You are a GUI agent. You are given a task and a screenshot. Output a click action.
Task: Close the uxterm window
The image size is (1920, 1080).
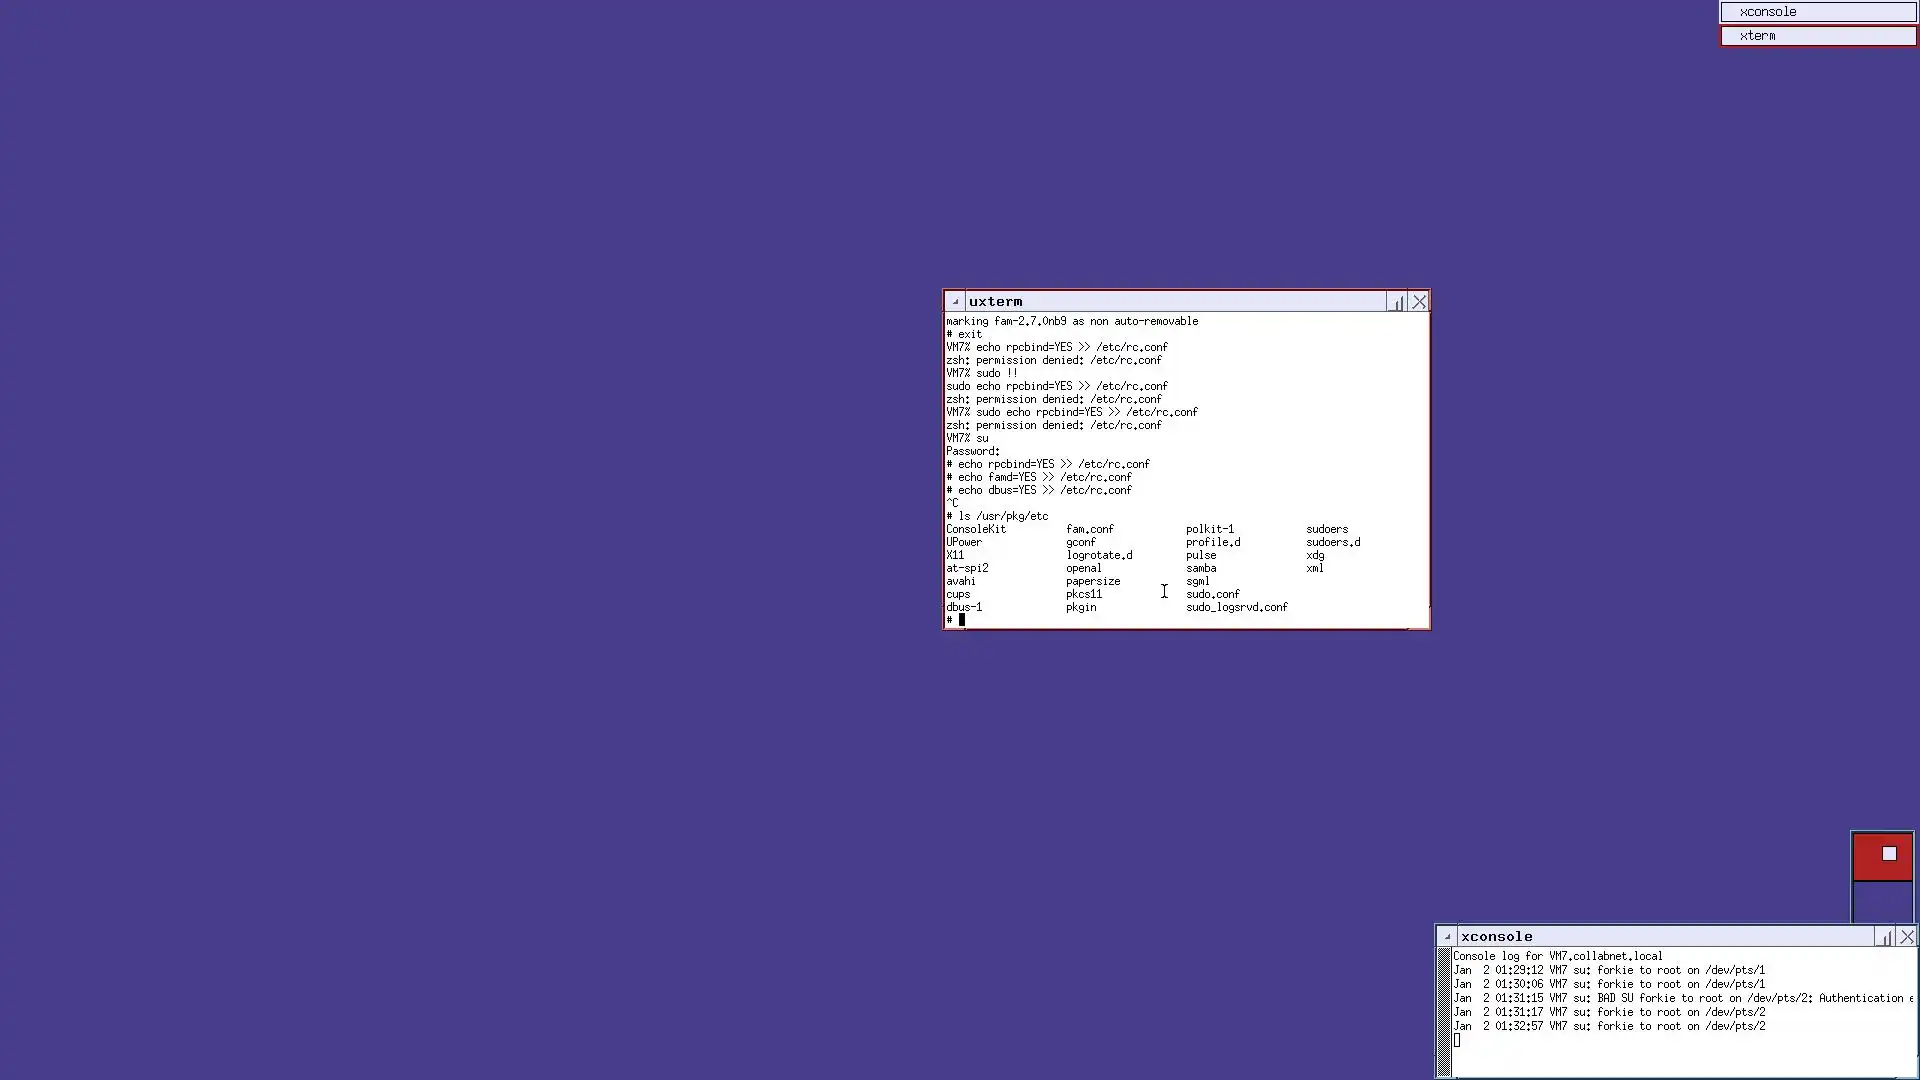pyautogui.click(x=1419, y=301)
